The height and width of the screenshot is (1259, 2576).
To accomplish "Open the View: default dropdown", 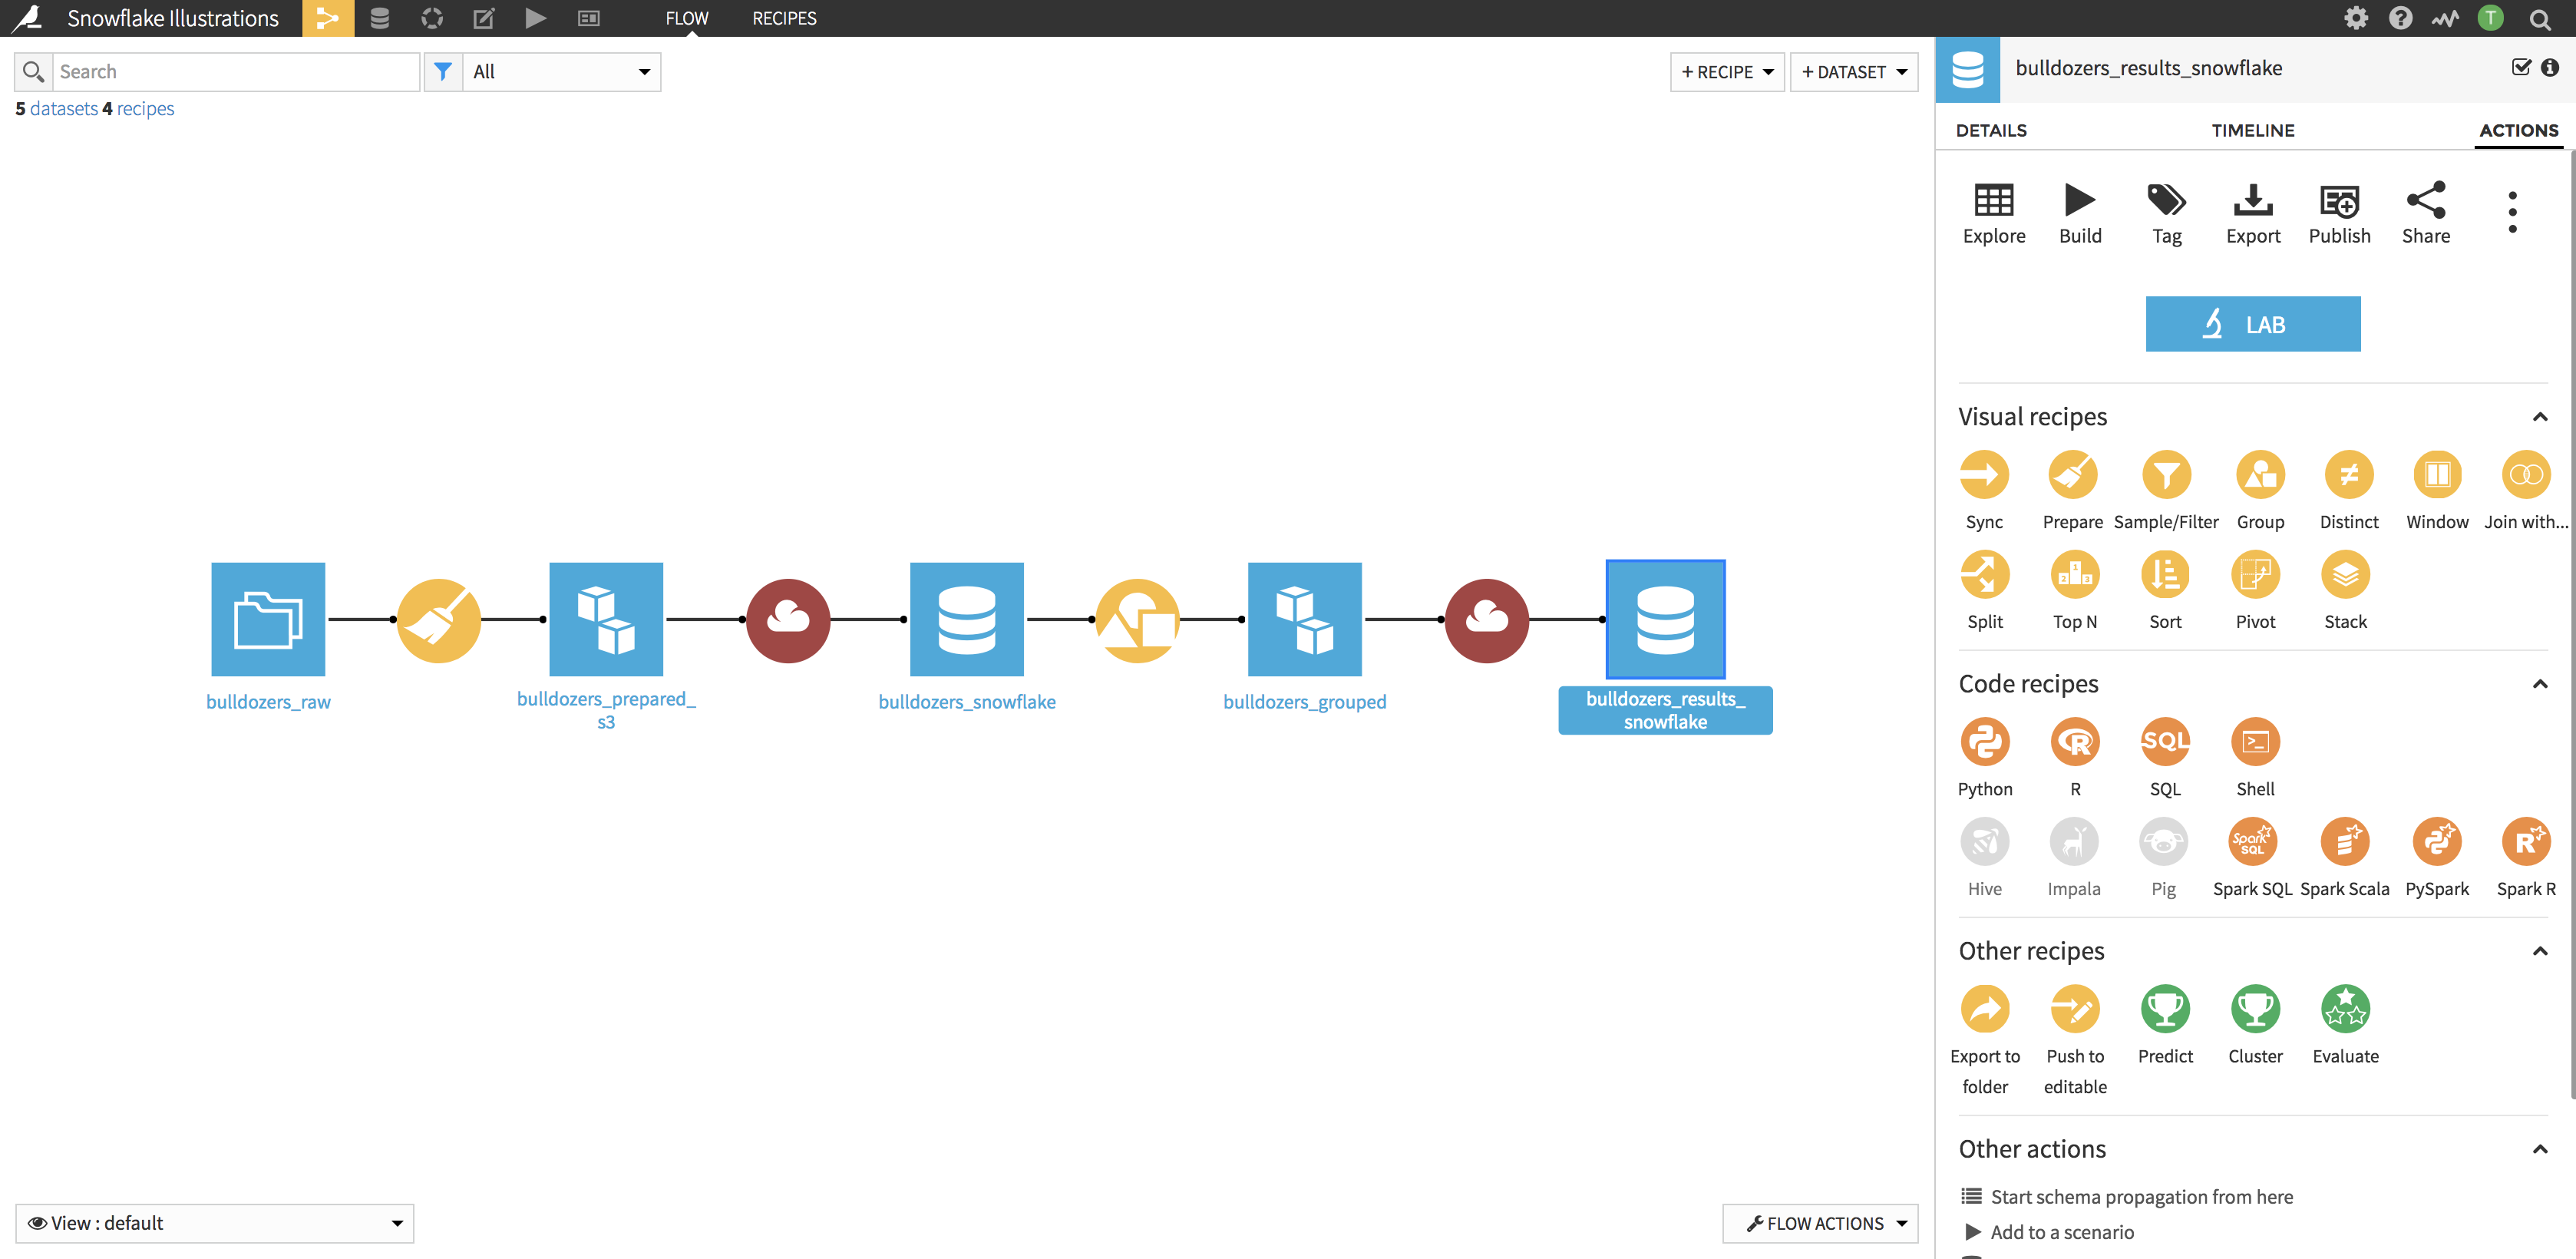I will pos(214,1223).
